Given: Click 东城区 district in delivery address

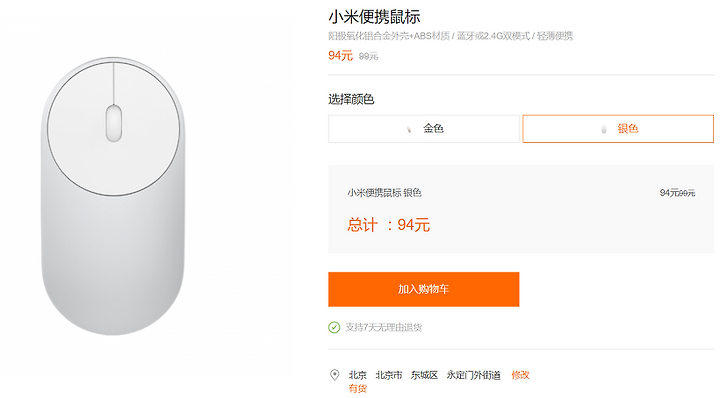Looking at the screenshot, I should (424, 375).
